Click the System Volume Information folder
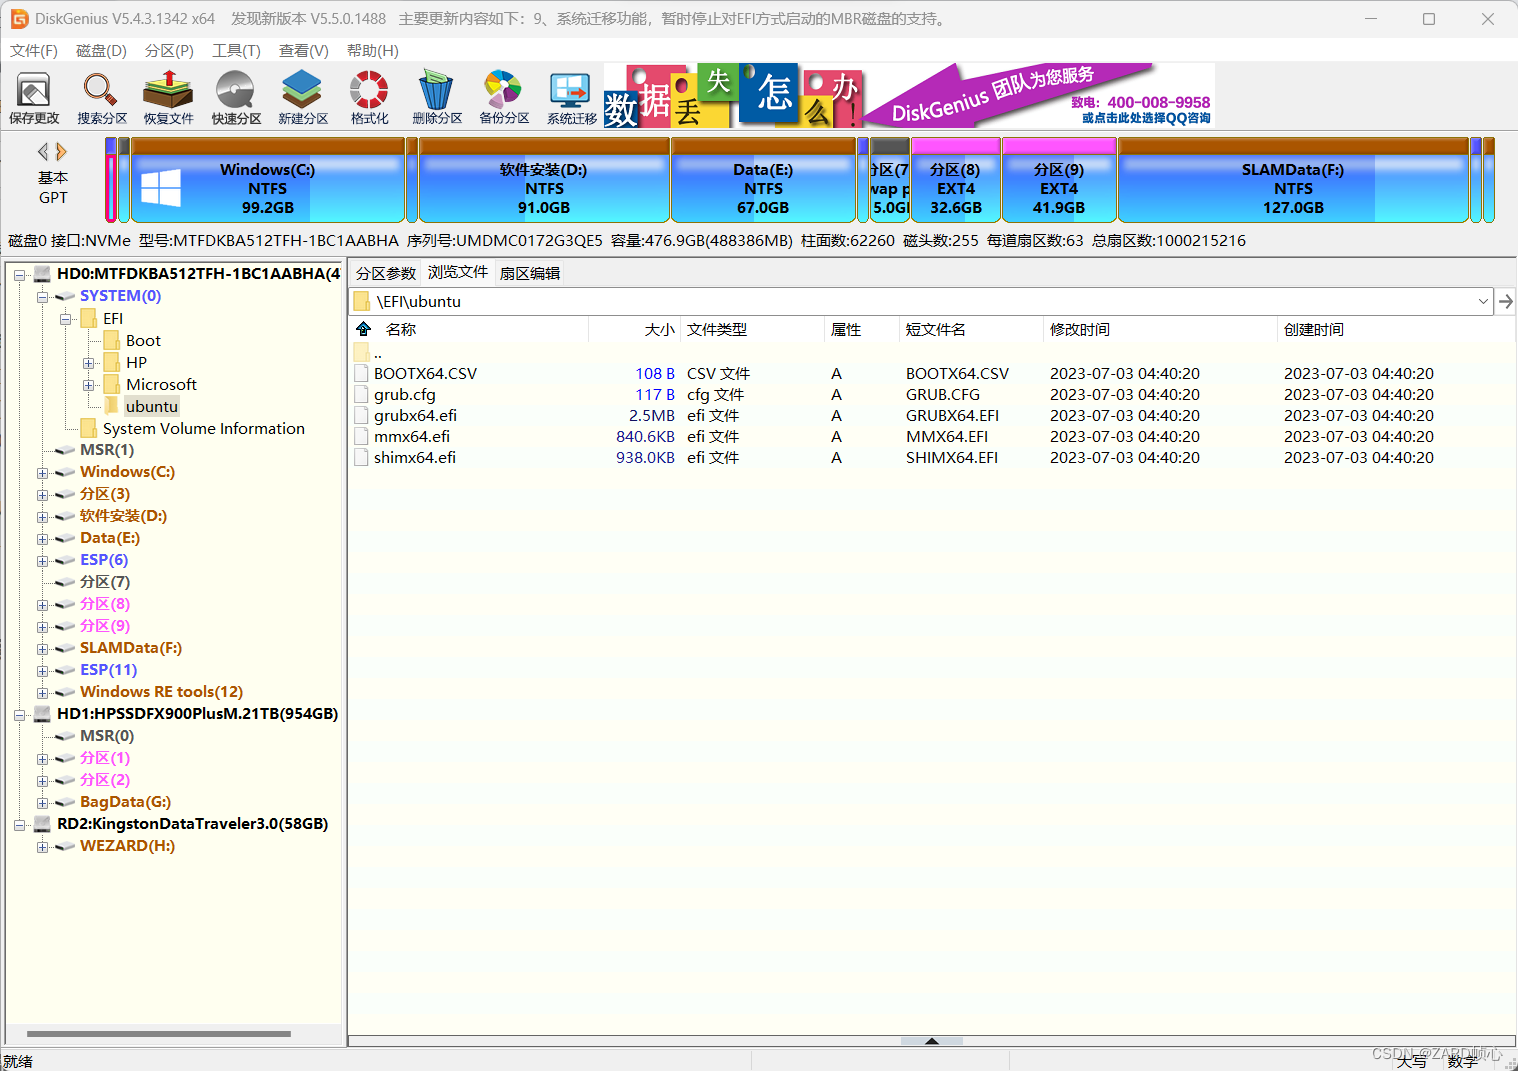This screenshot has height=1071, width=1518. click(x=203, y=428)
